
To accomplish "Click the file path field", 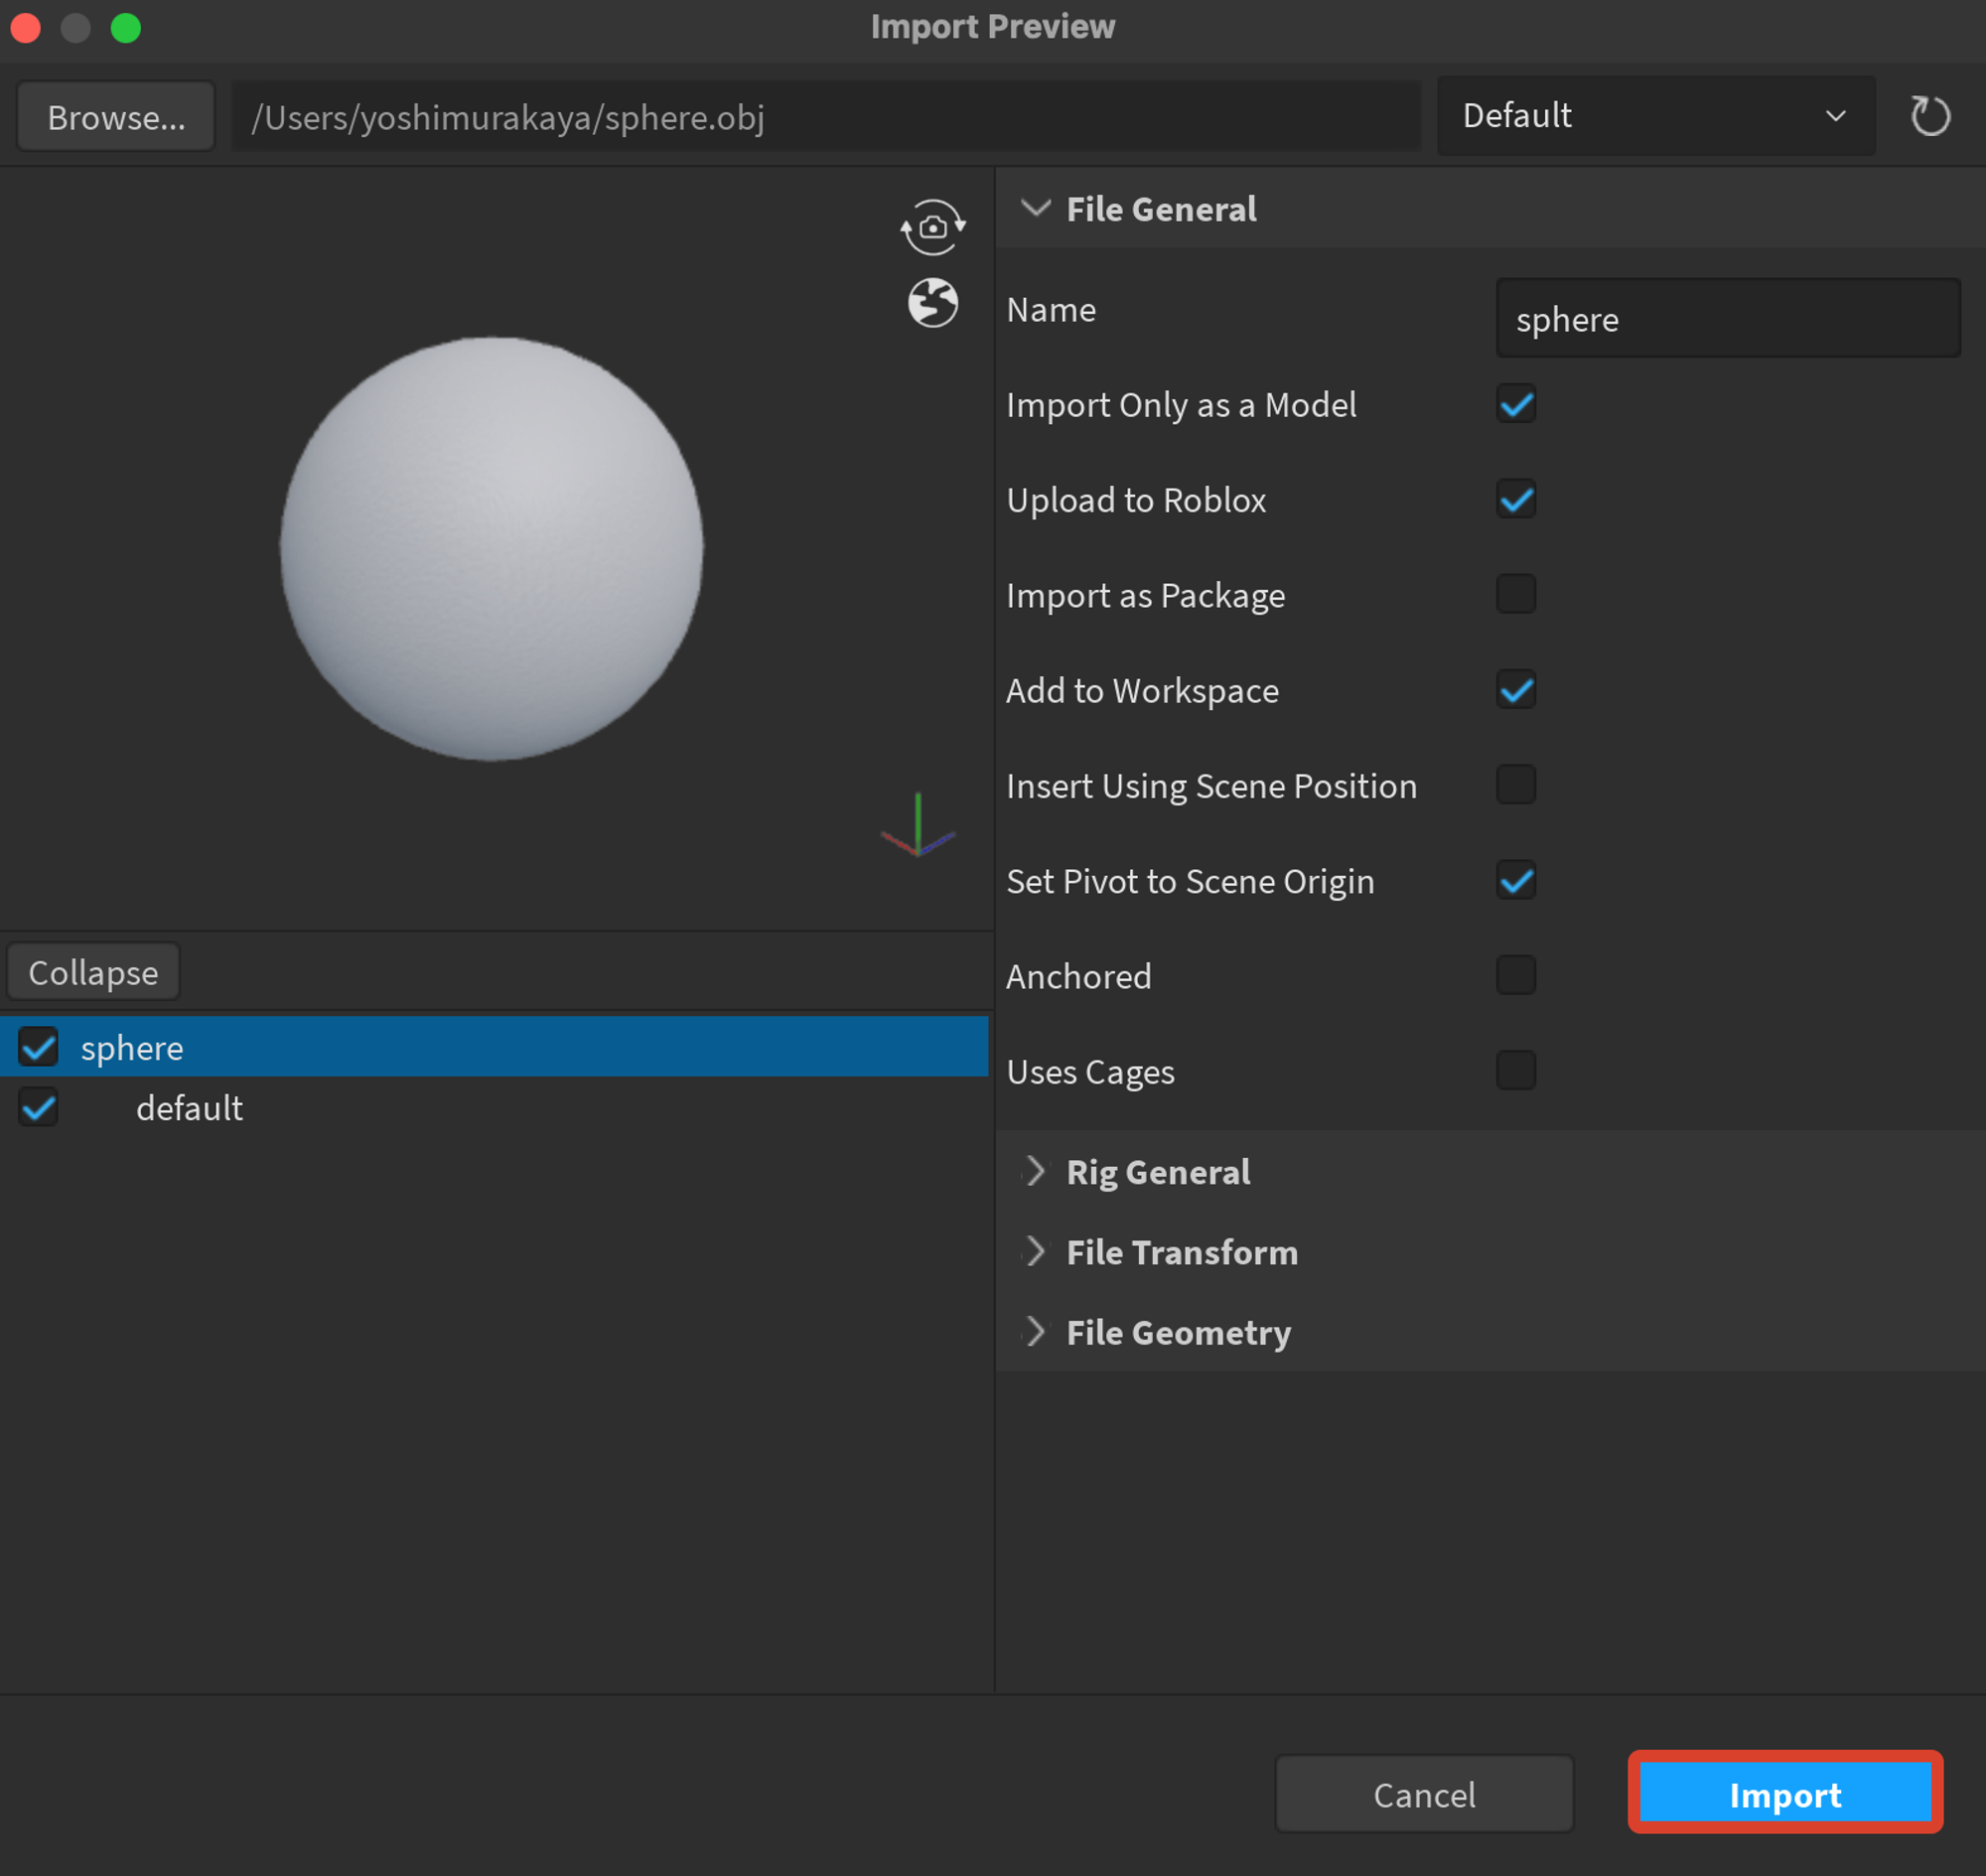I will (825, 117).
